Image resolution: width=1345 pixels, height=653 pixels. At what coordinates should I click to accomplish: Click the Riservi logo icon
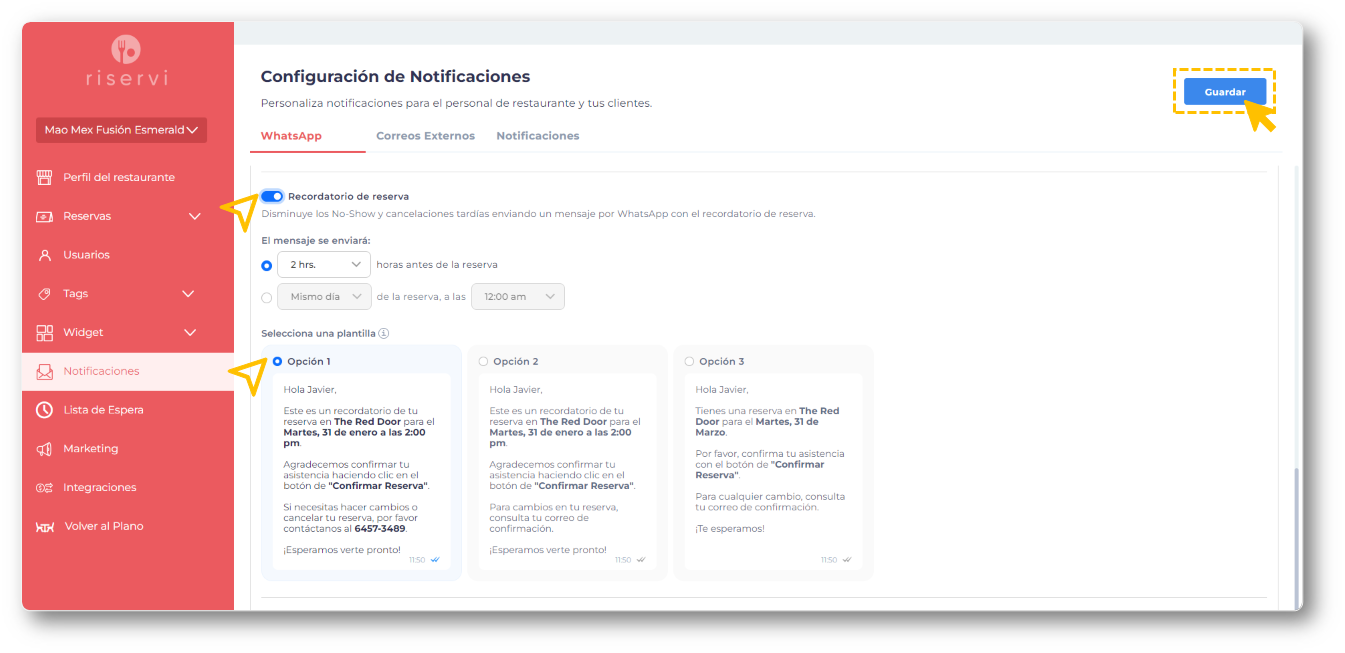[x=126, y=49]
